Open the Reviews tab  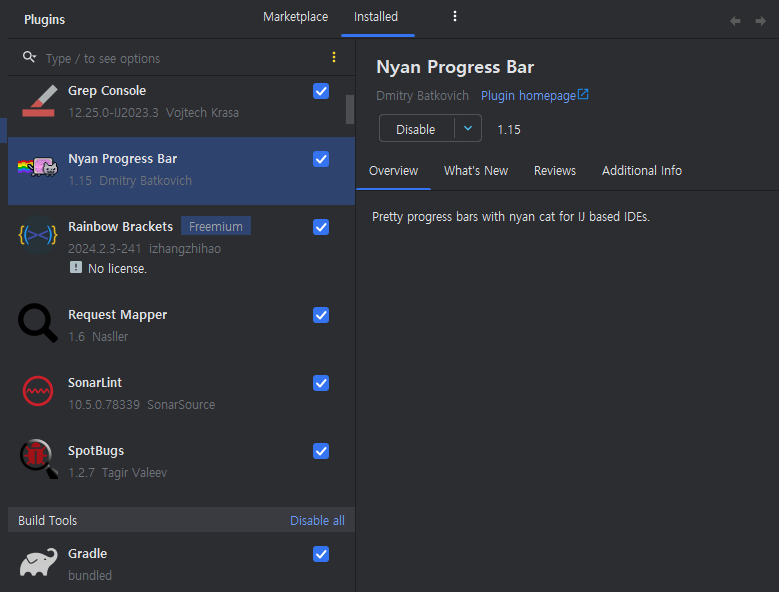(555, 171)
